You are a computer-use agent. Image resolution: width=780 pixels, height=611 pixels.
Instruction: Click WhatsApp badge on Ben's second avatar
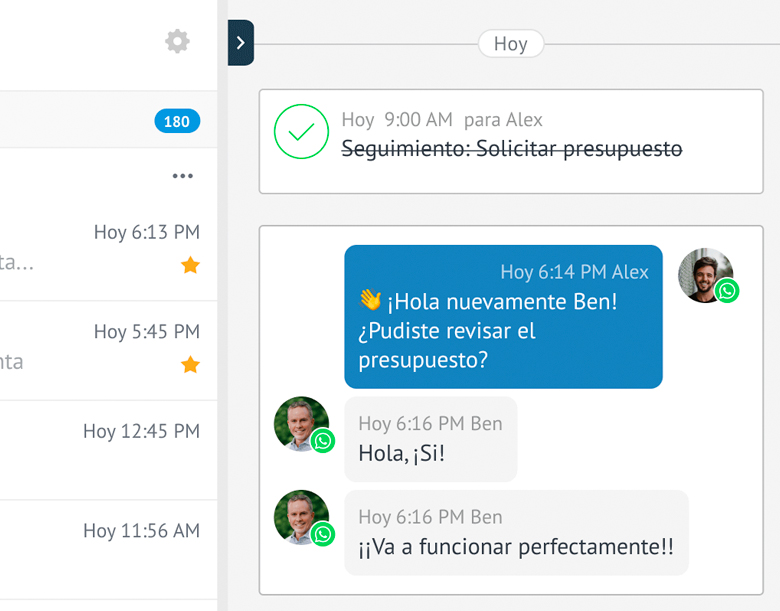(x=322, y=534)
